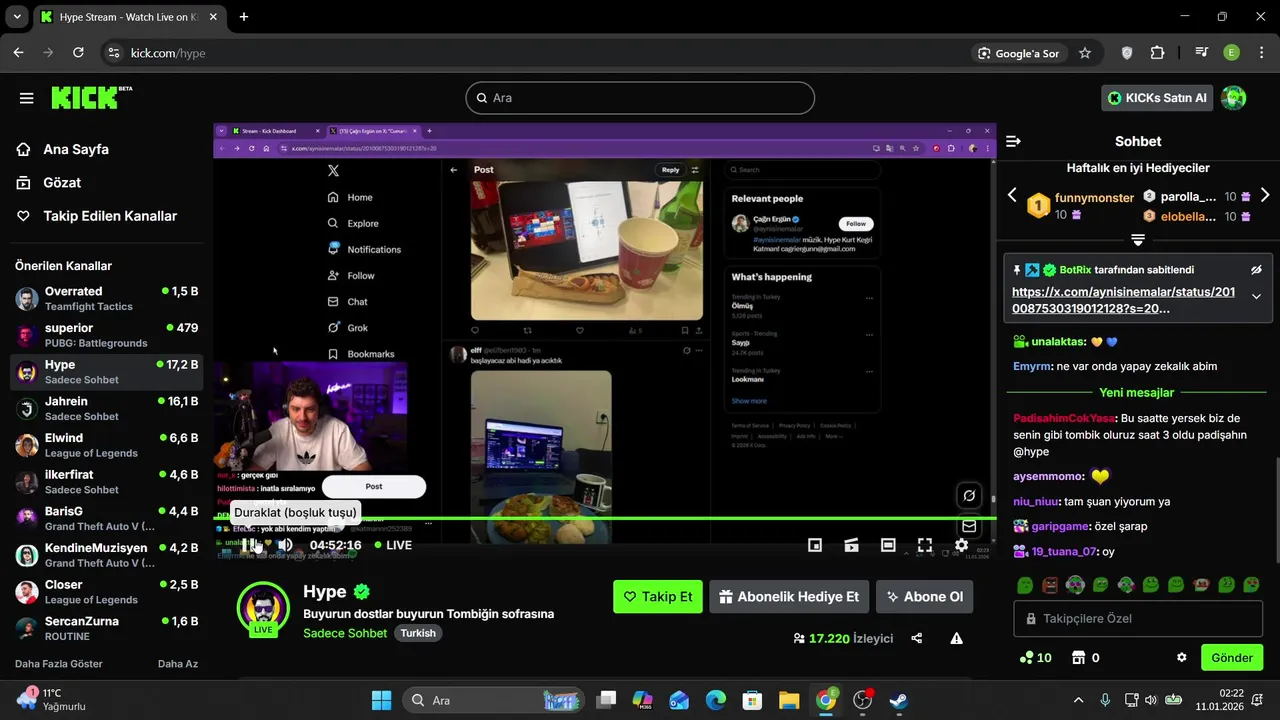
Task: Seek on the green stream progress bar
Action: (x=605, y=518)
